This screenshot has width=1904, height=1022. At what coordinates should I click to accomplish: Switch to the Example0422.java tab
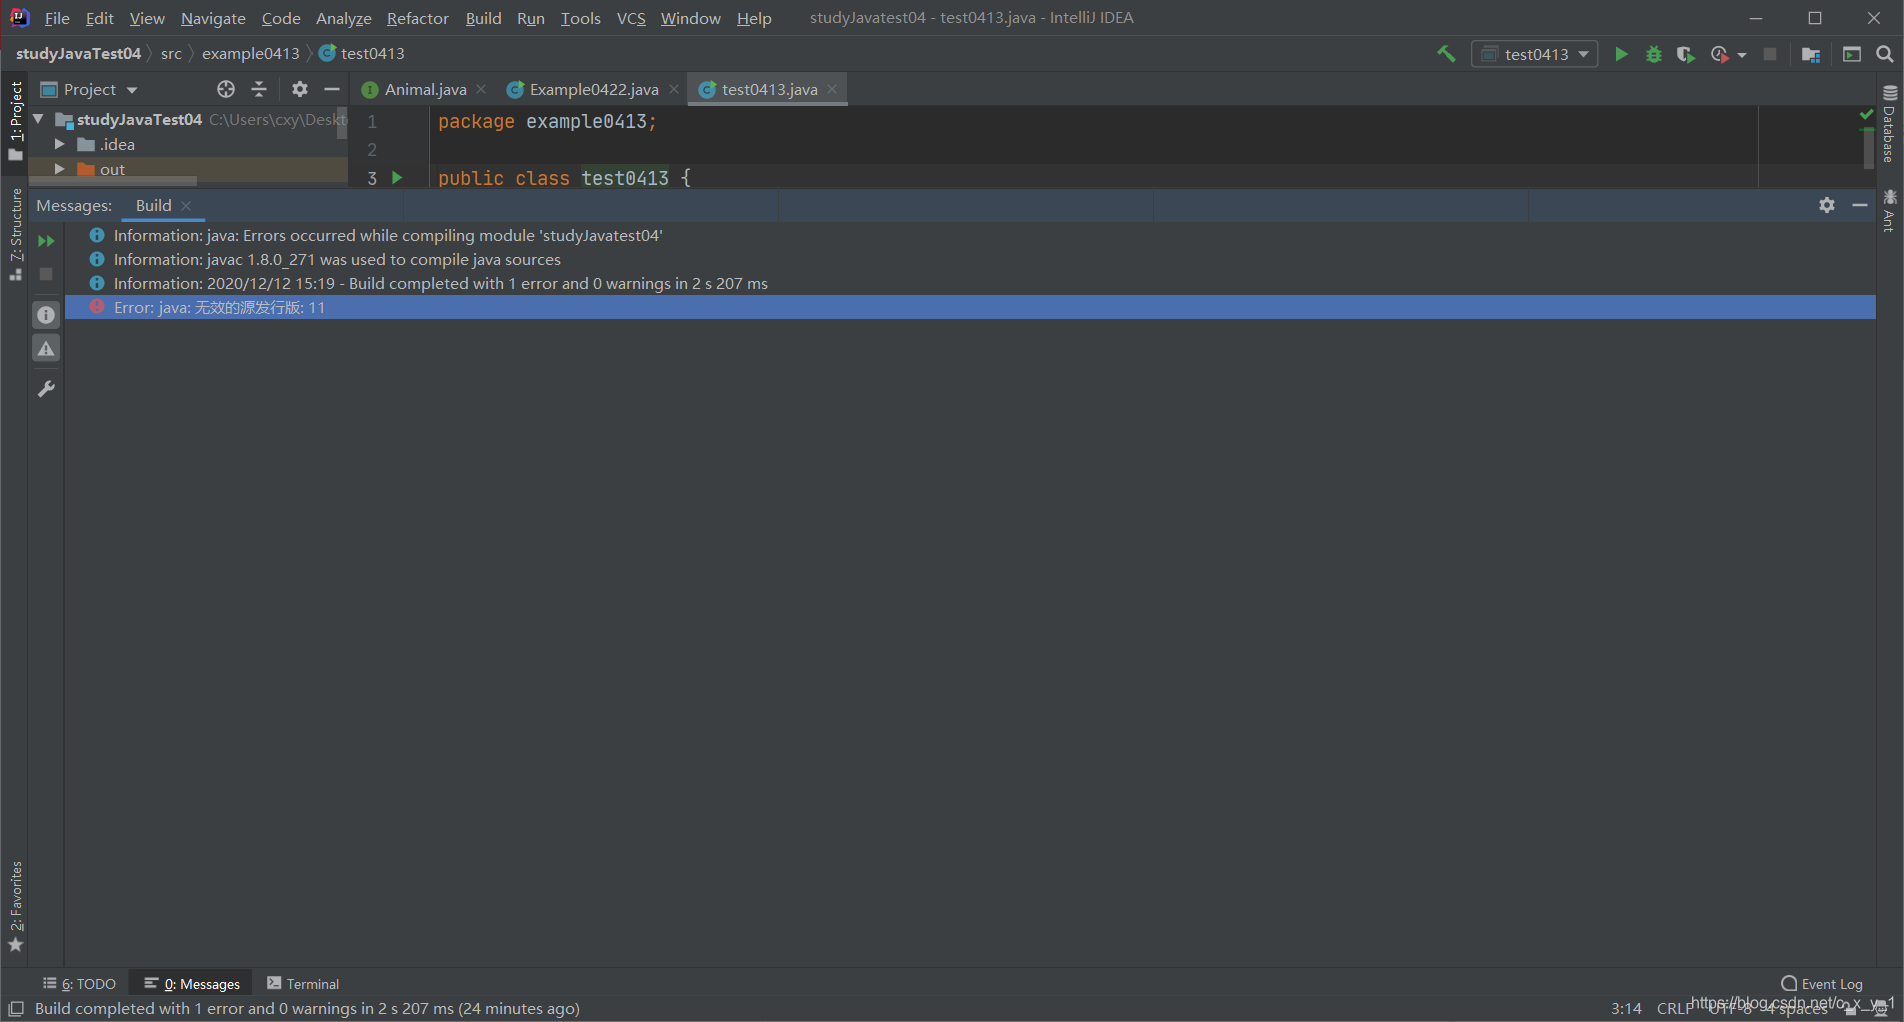(590, 89)
